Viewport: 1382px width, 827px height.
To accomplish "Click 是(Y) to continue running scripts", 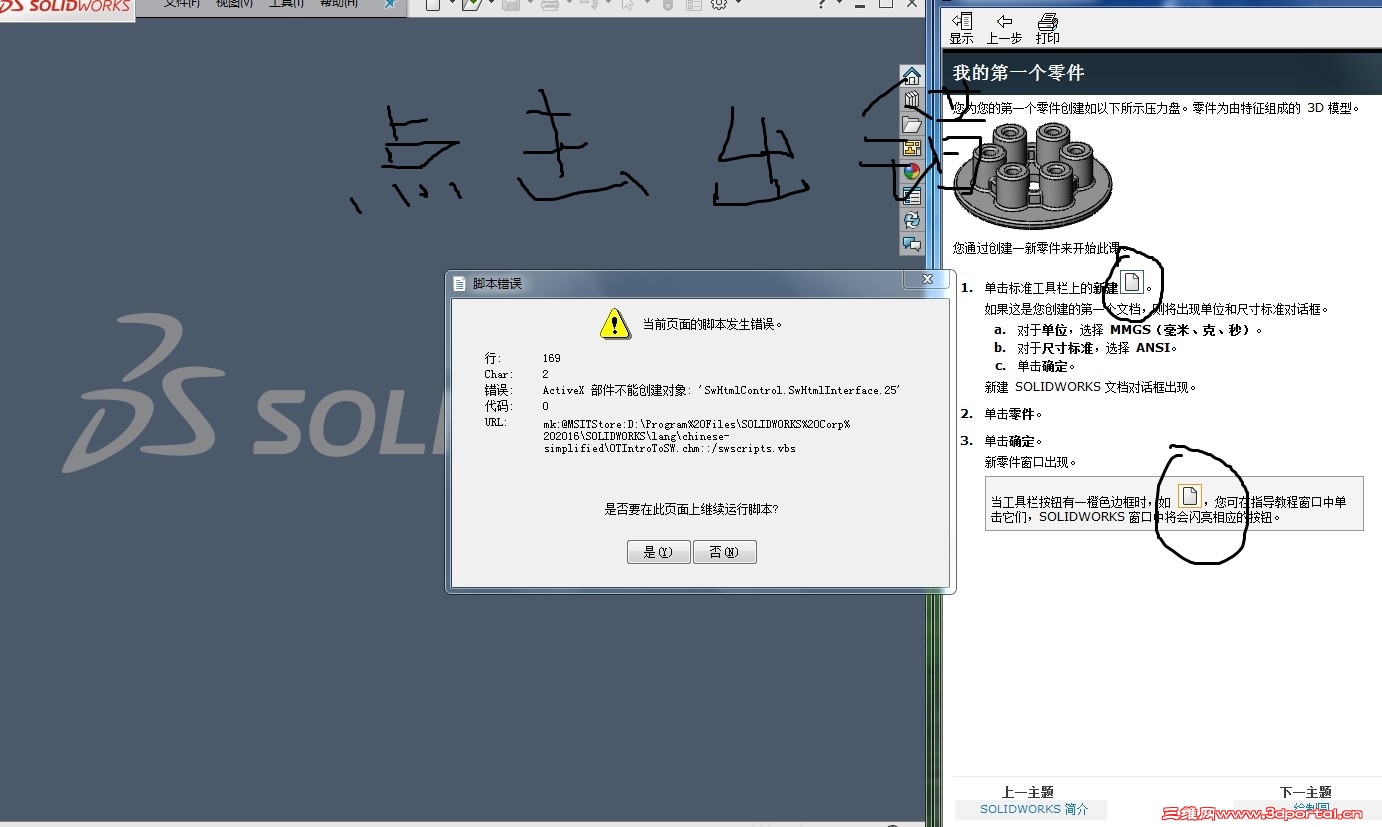I will 658,552.
